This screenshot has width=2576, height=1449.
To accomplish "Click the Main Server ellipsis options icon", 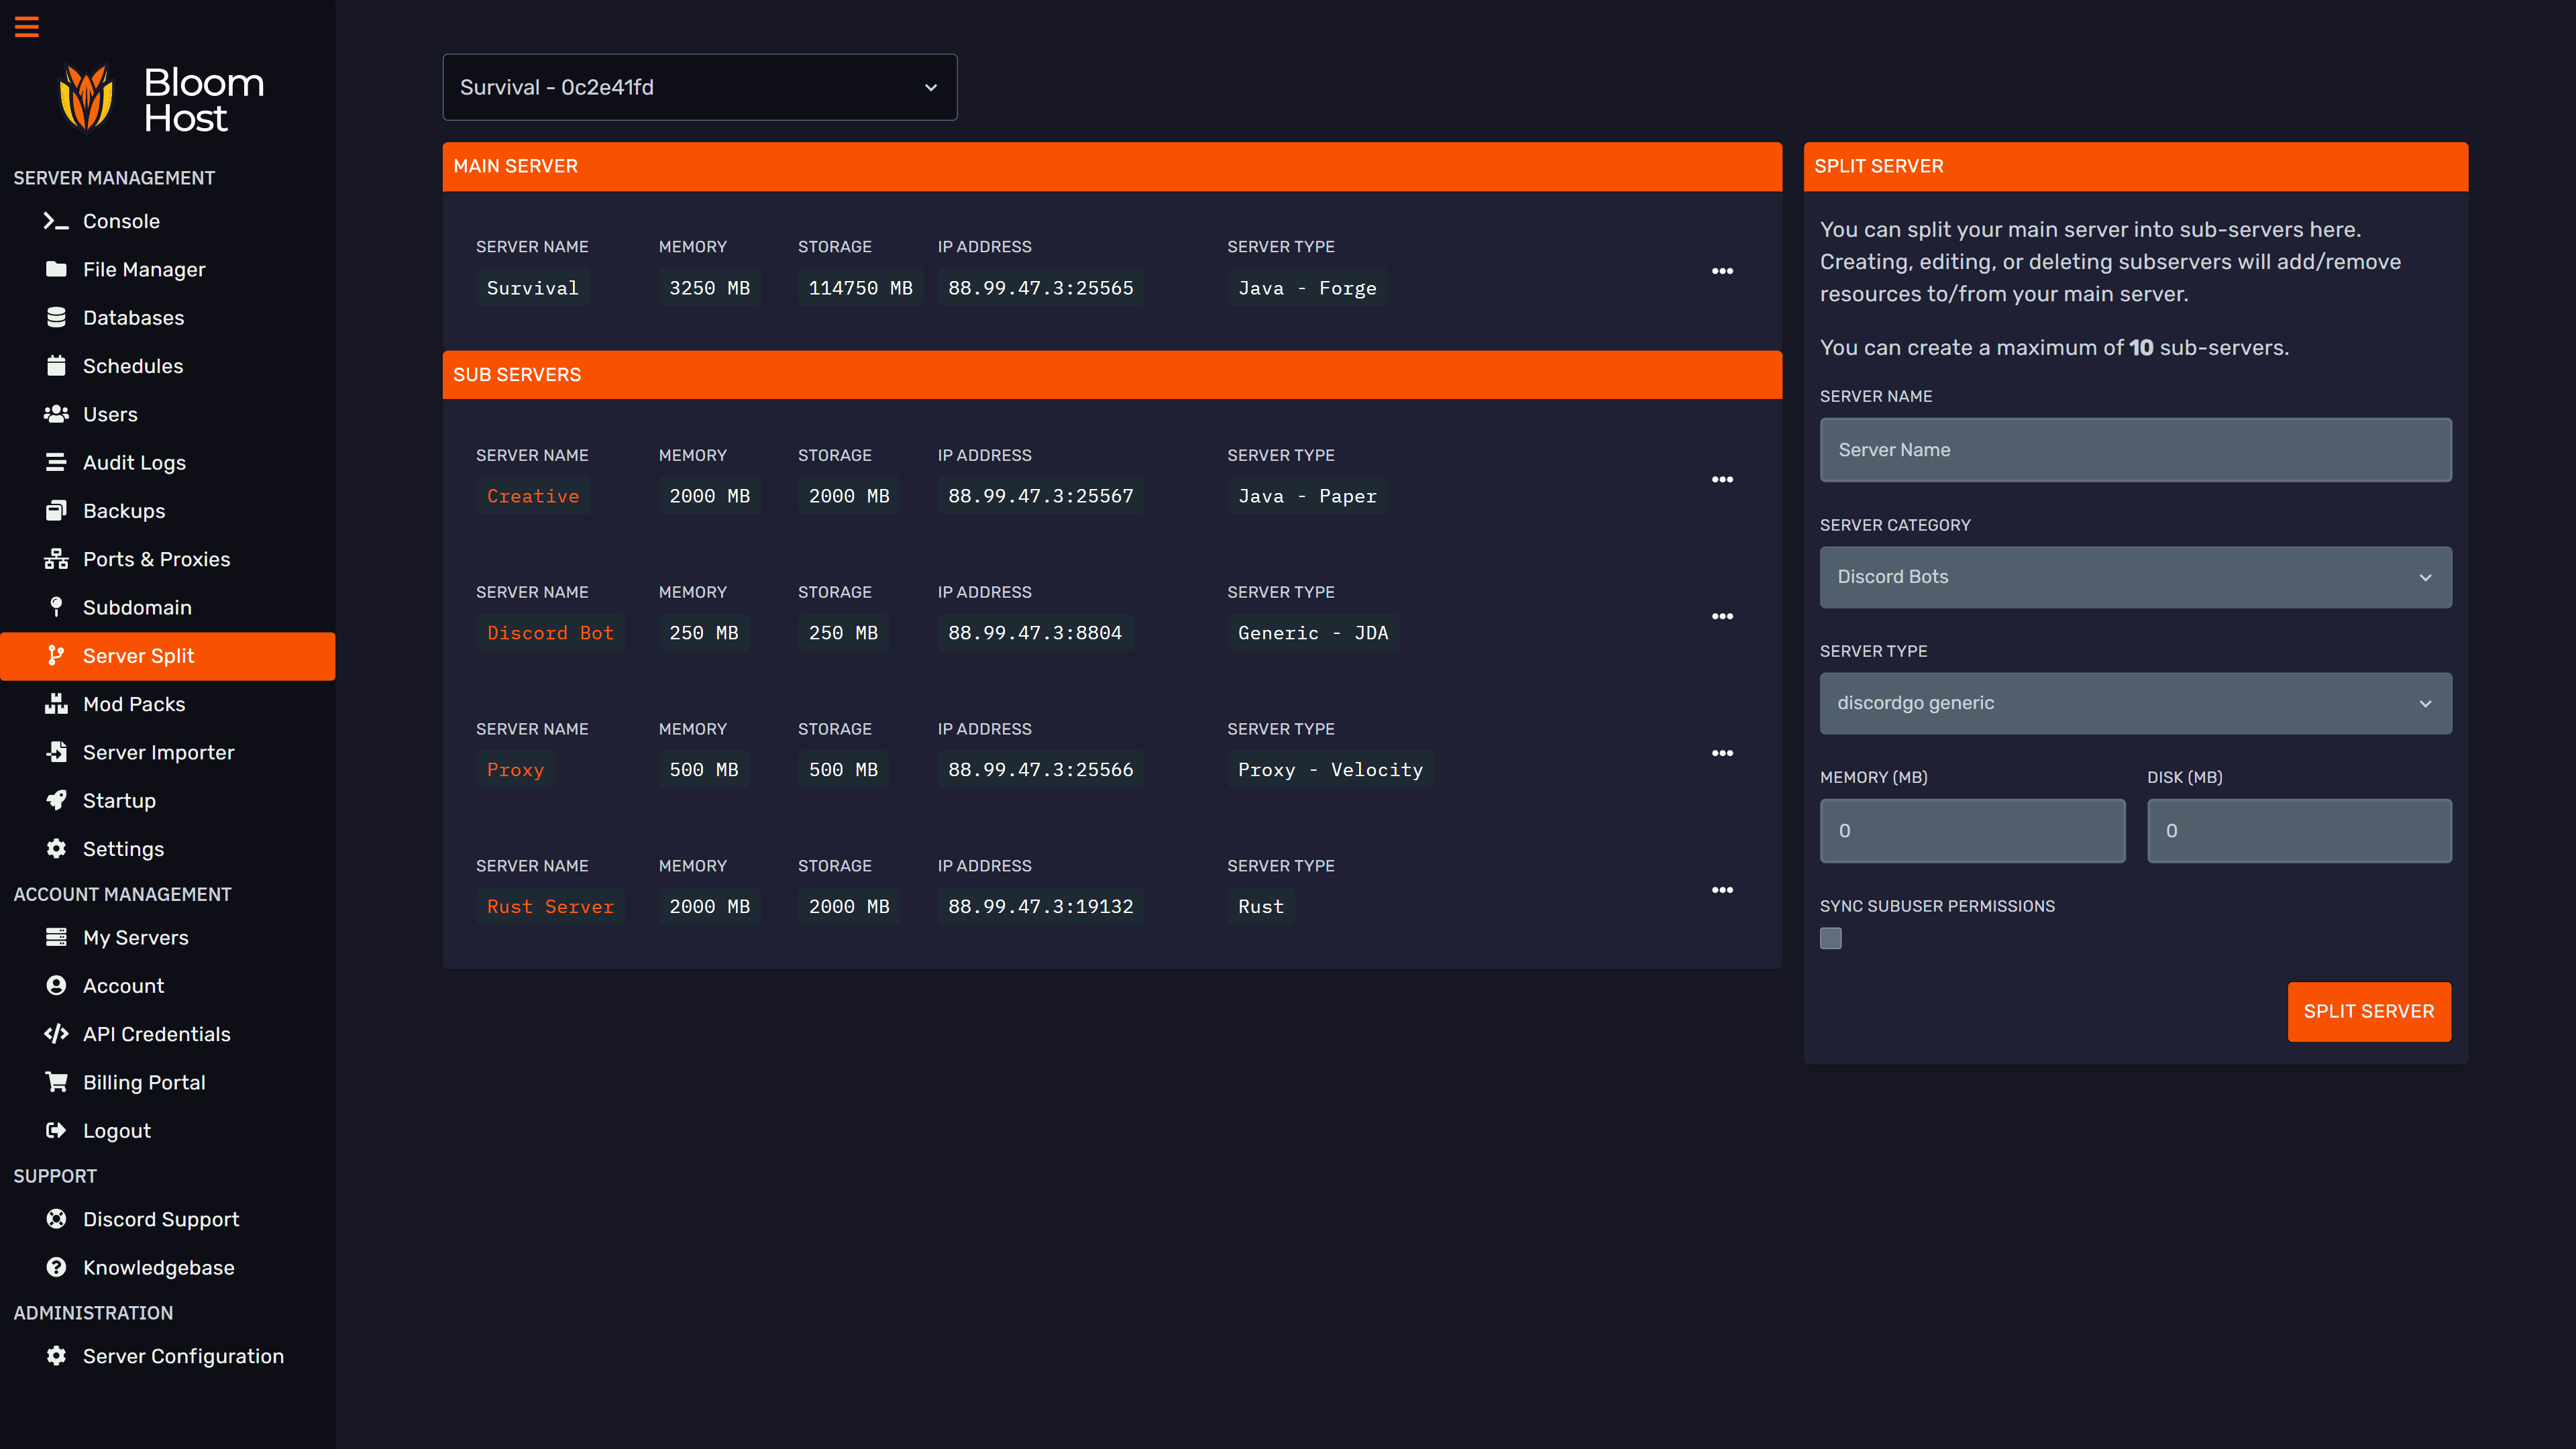I will [1722, 271].
